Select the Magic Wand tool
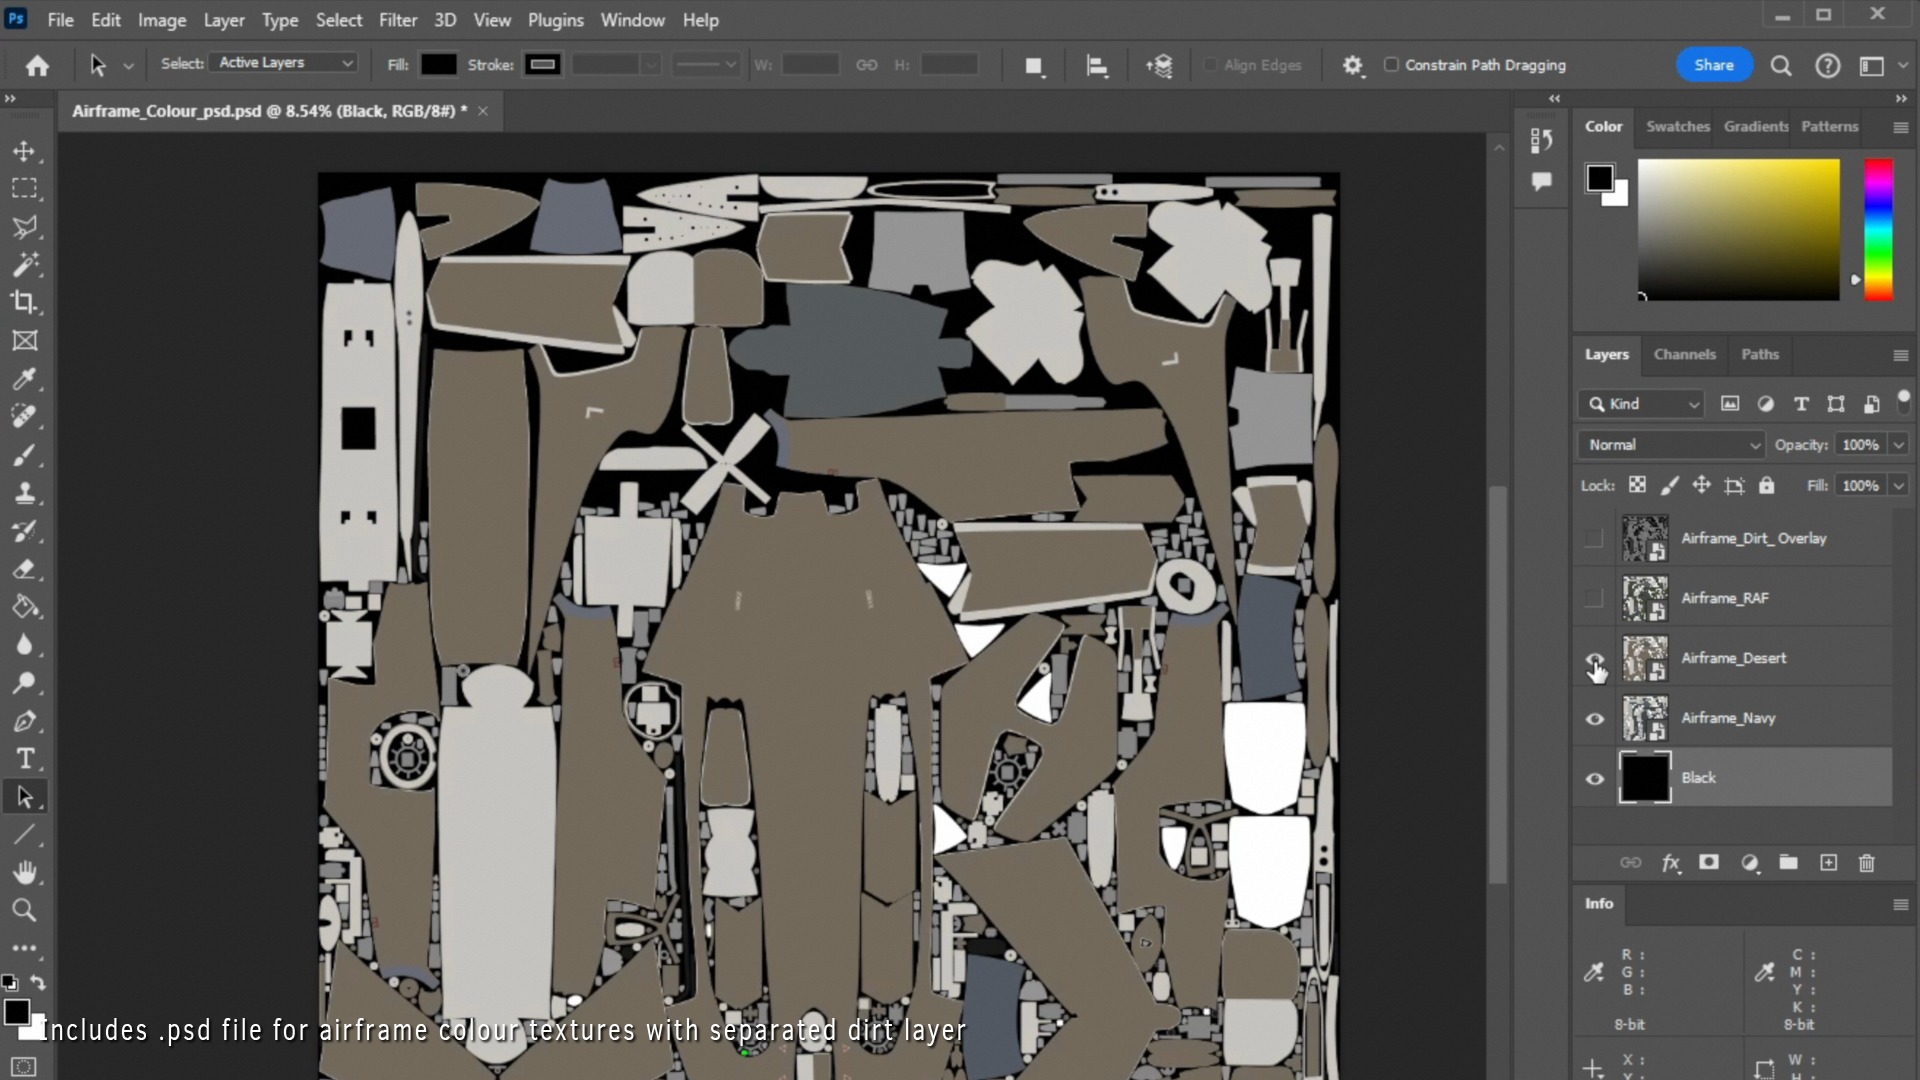Image resolution: width=1920 pixels, height=1080 pixels. point(24,264)
